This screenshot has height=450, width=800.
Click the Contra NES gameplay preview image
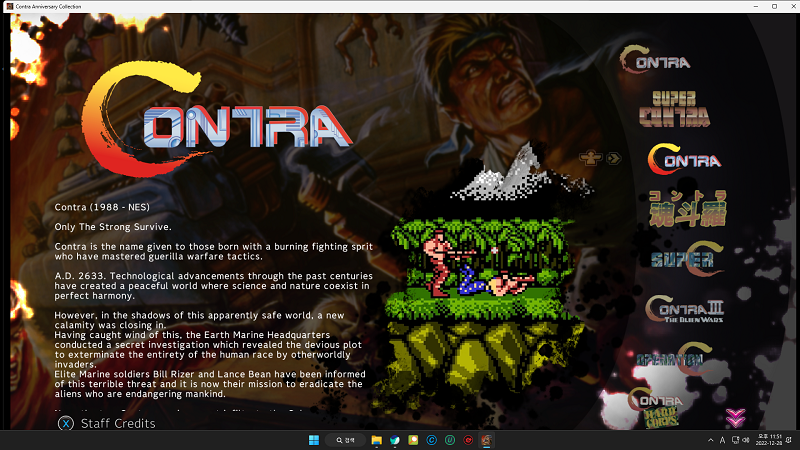[485, 270]
